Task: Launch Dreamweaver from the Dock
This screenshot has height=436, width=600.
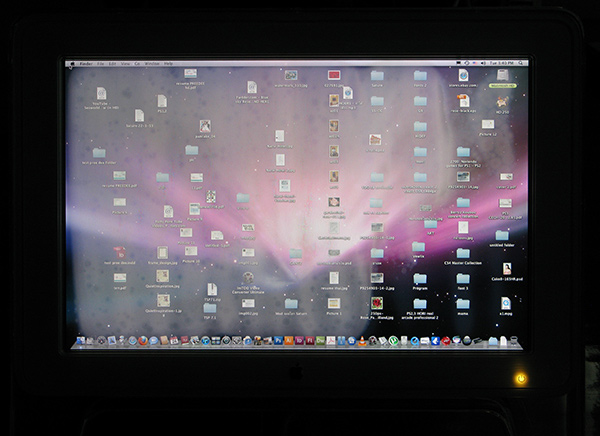Action: coord(320,340)
